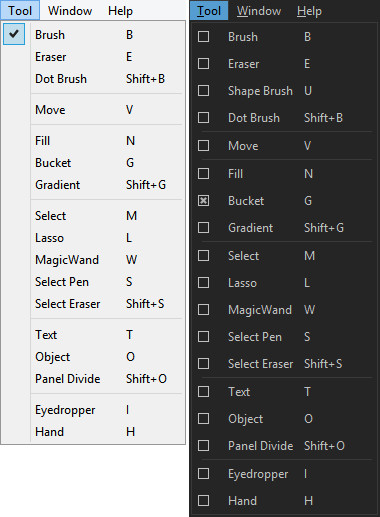Select Hand in the dark Tool menu
The width and height of the screenshot is (380, 517).
(x=283, y=501)
